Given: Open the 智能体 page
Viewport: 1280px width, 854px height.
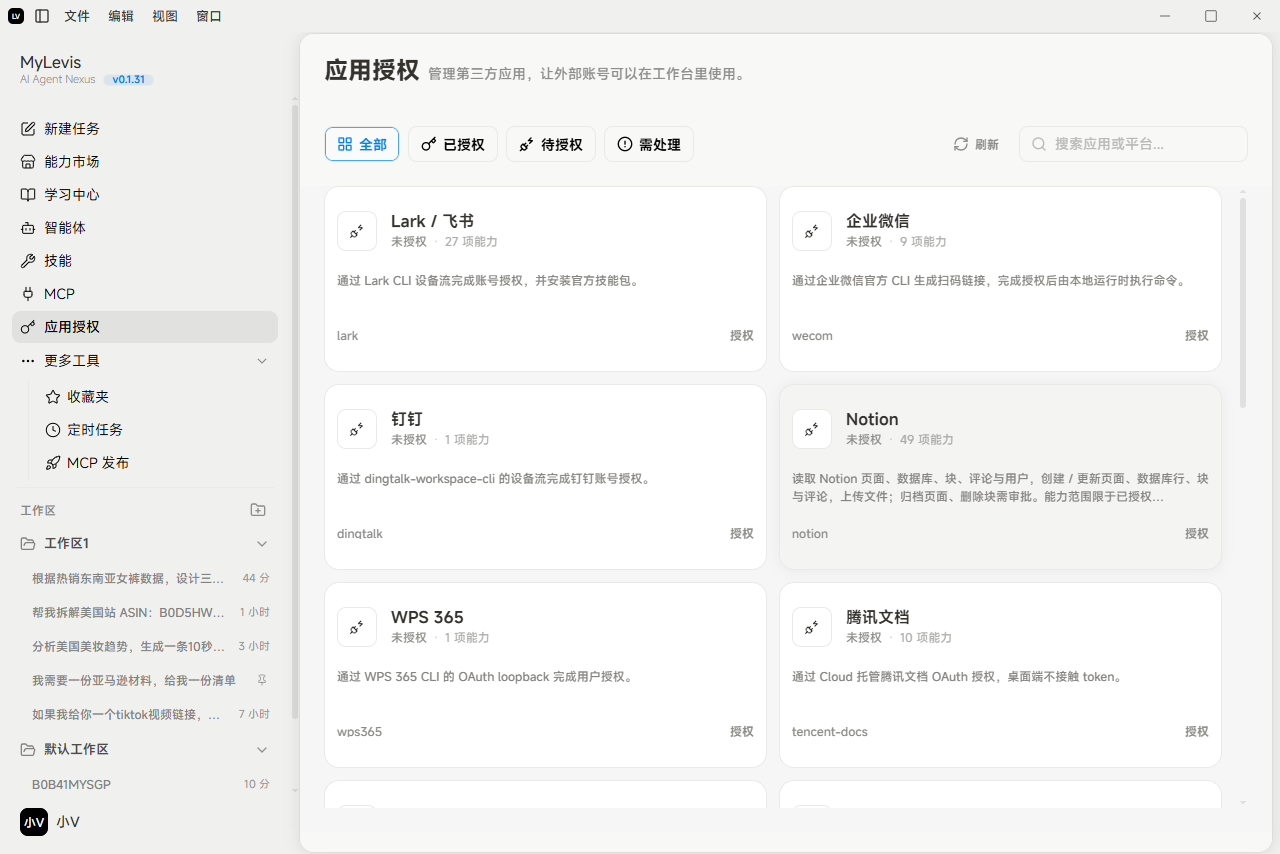Looking at the screenshot, I should click(145, 228).
